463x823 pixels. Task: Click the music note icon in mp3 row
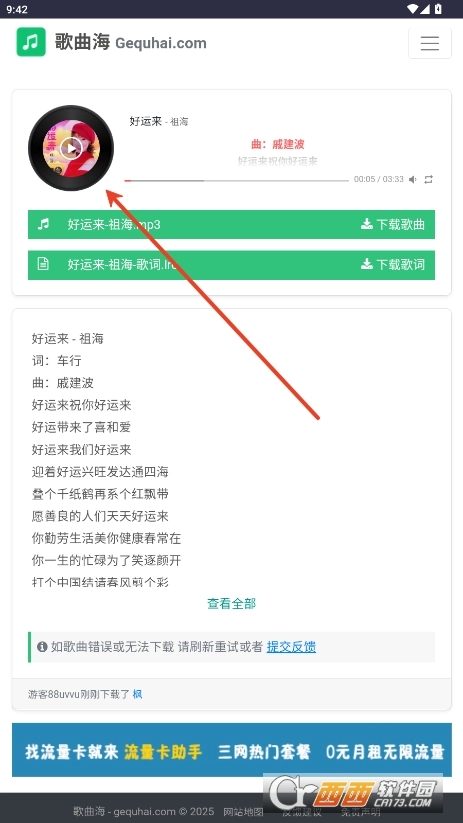pos(44,224)
